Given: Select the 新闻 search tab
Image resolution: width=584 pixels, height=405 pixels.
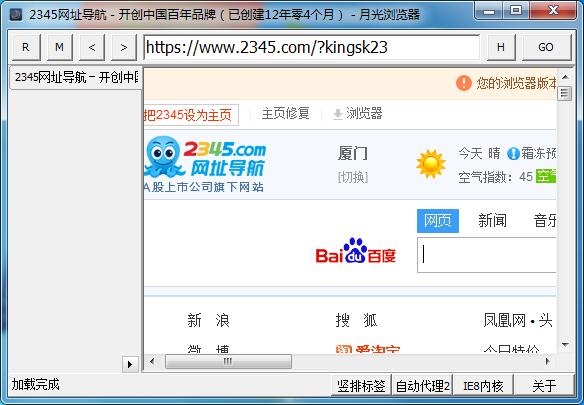Looking at the screenshot, I should (x=492, y=221).
